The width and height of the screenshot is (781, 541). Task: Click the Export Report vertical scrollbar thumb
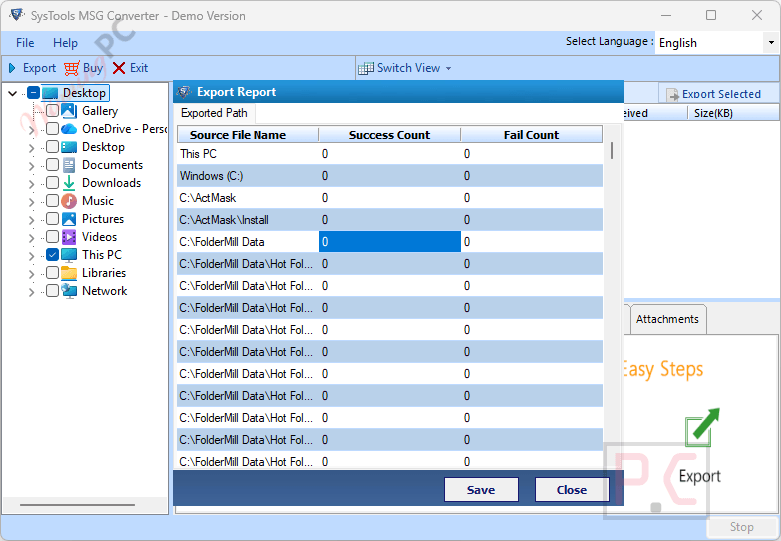pos(612,150)
